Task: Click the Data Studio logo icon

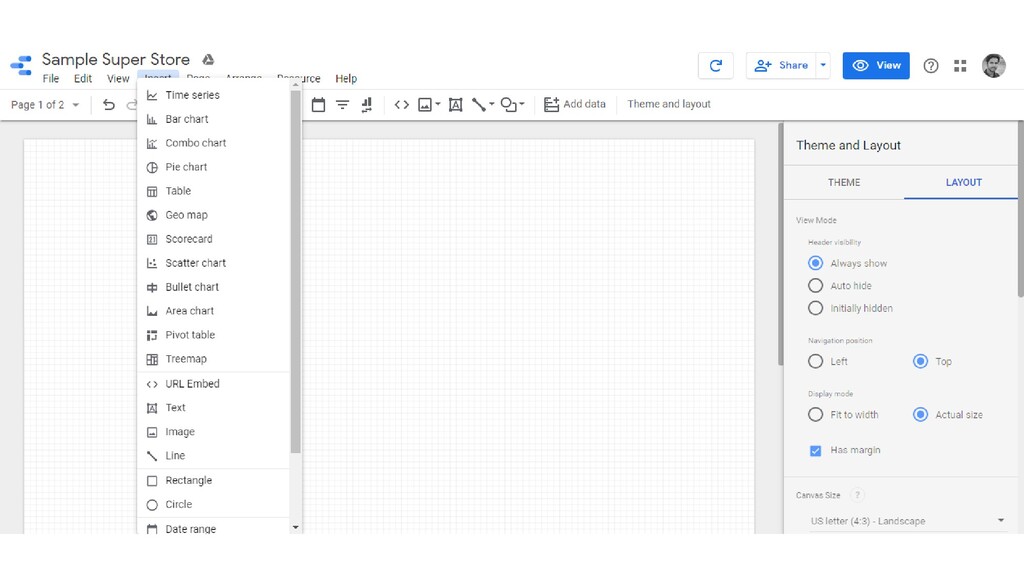Action: tap(21, 65)
